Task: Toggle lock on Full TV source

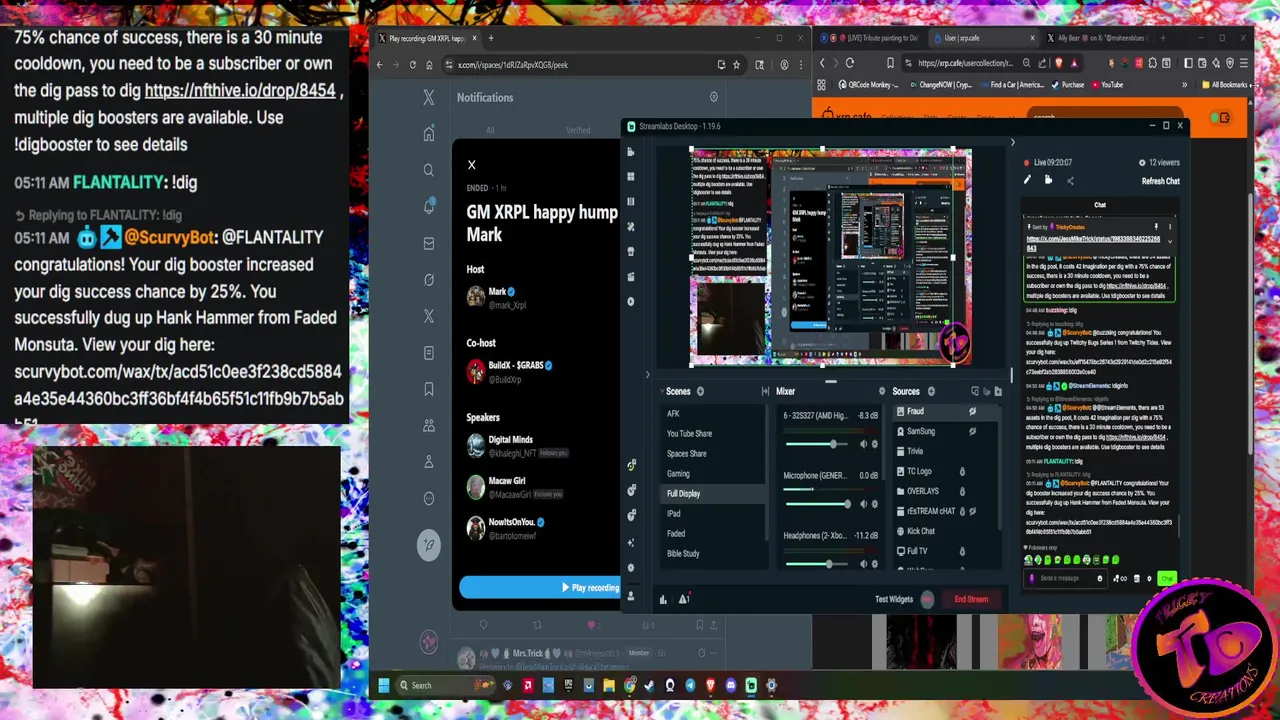Action: pos(962,551)
